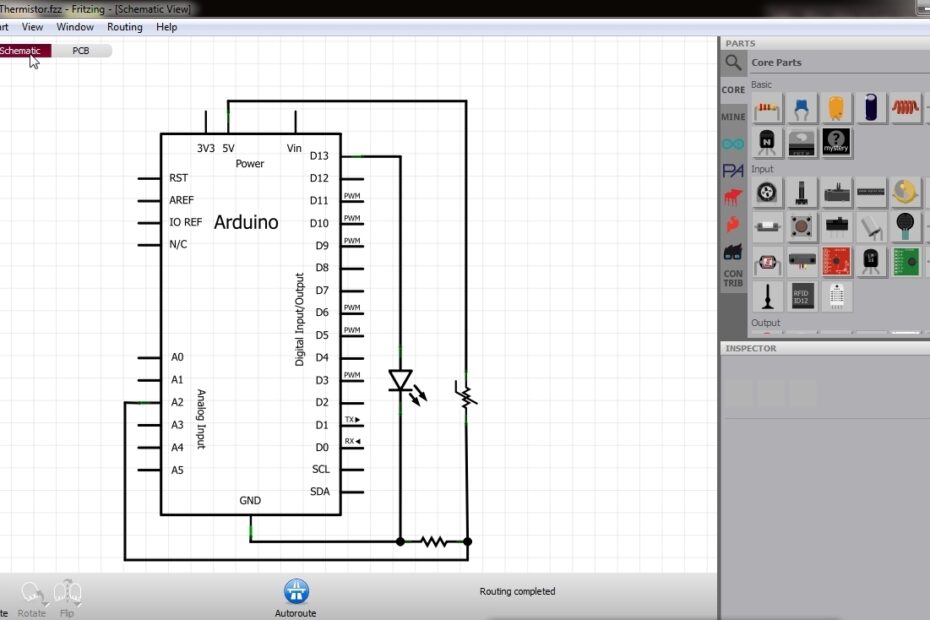Select the RFID ID12 part
Screen dimensions: 930x620
803,296
